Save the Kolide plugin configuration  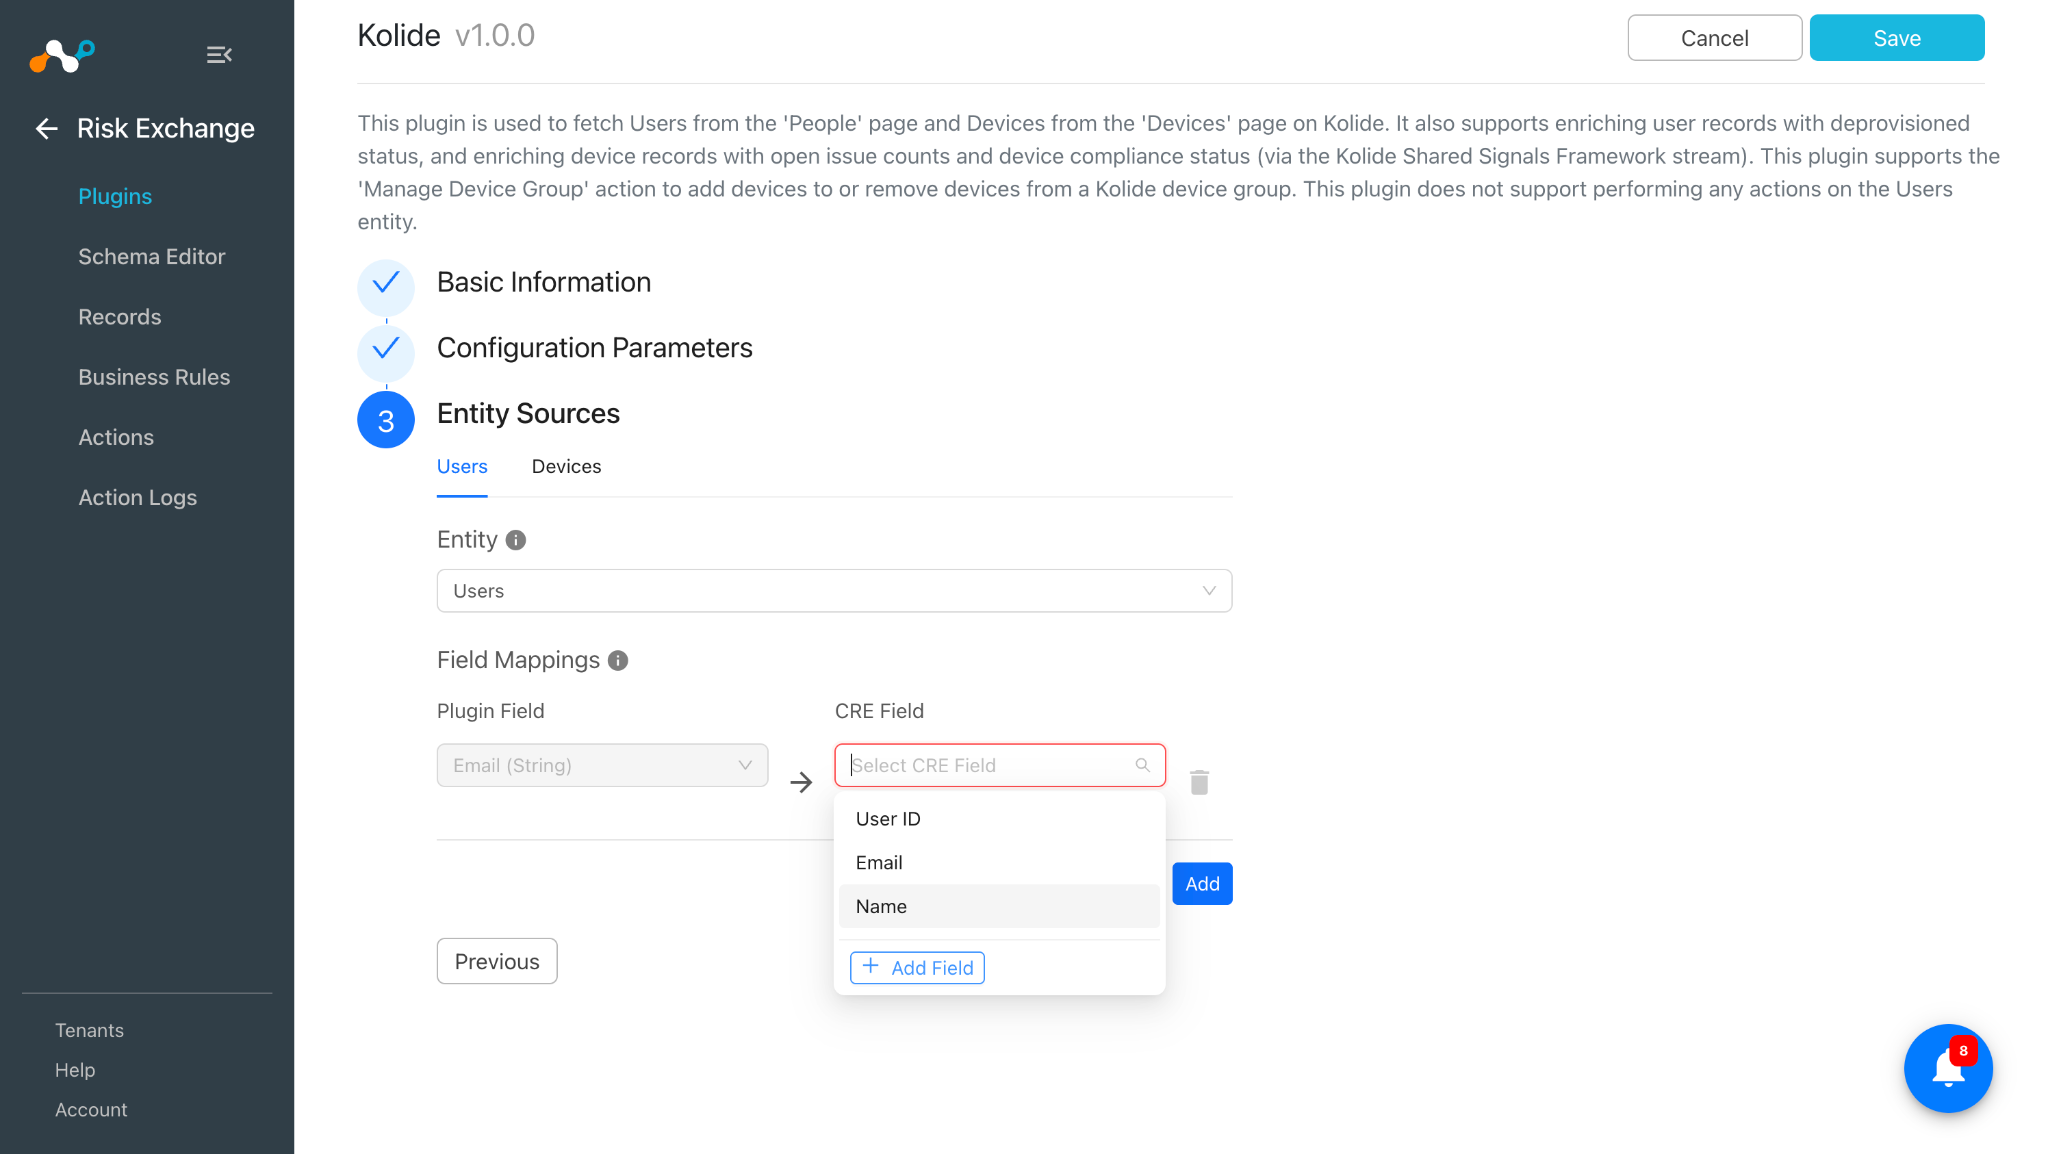[x=1896, y=38]
